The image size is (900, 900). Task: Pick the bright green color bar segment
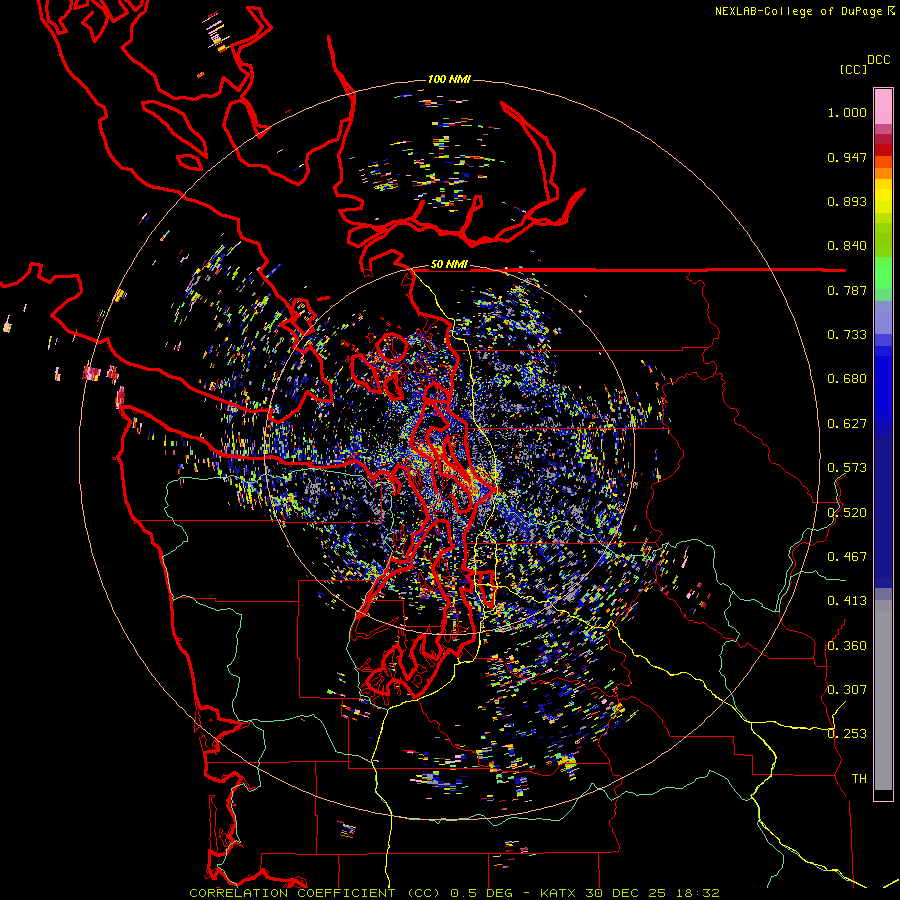883,273
